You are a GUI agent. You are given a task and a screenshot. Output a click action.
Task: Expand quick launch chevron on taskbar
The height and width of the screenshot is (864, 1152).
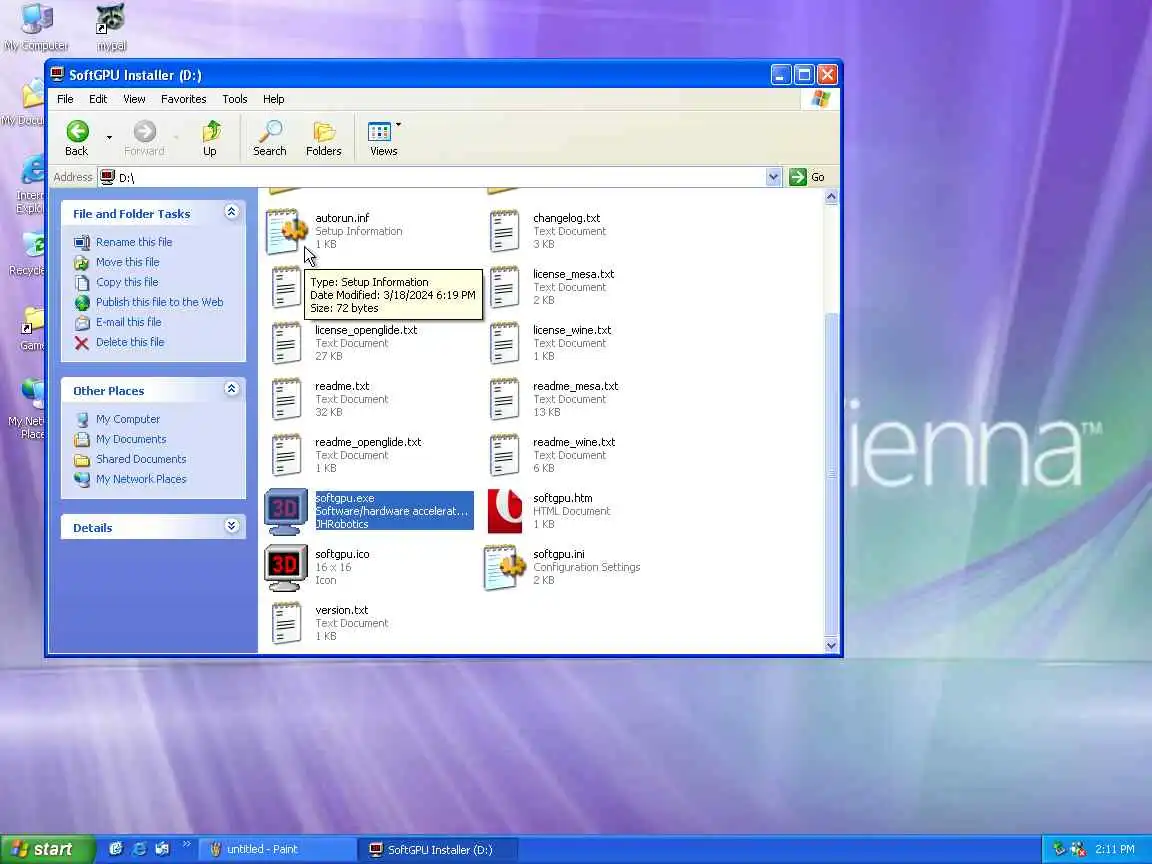tap(186, 845)
